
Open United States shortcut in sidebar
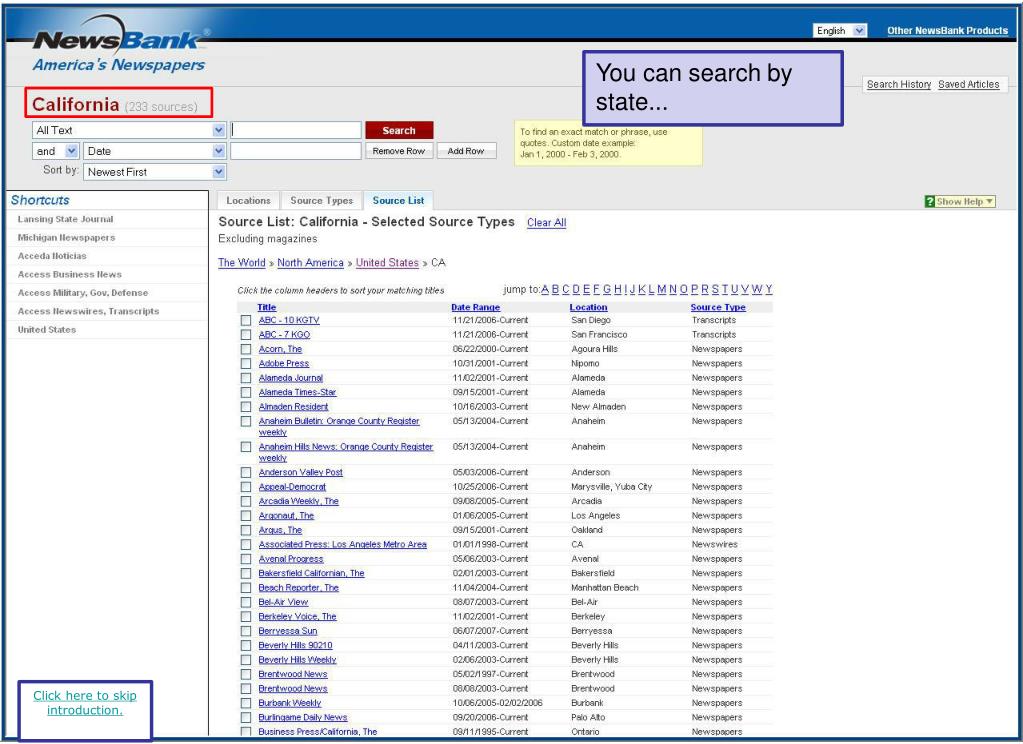tap(46, 330)
